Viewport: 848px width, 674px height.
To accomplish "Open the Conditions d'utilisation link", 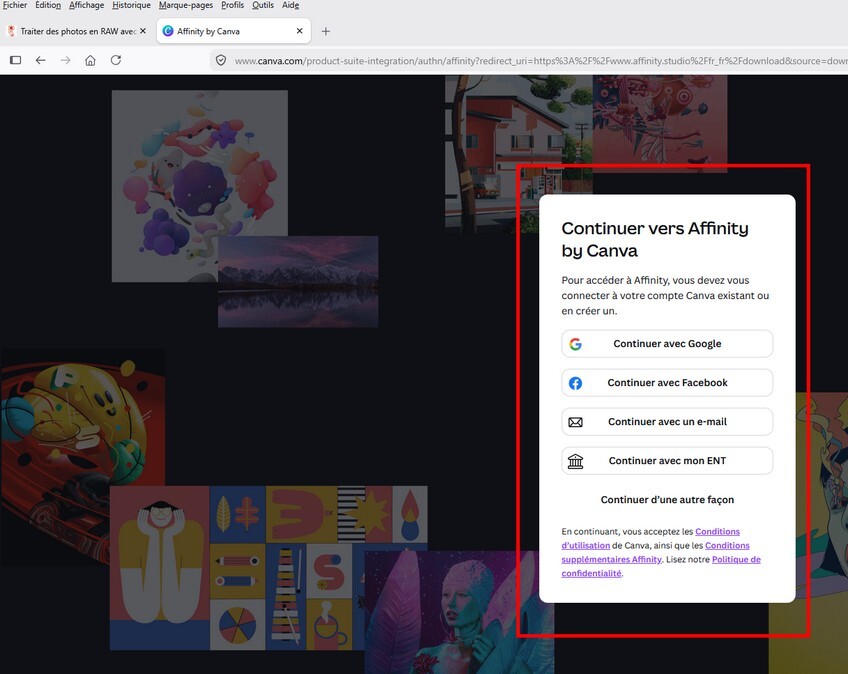I will 586,545.
